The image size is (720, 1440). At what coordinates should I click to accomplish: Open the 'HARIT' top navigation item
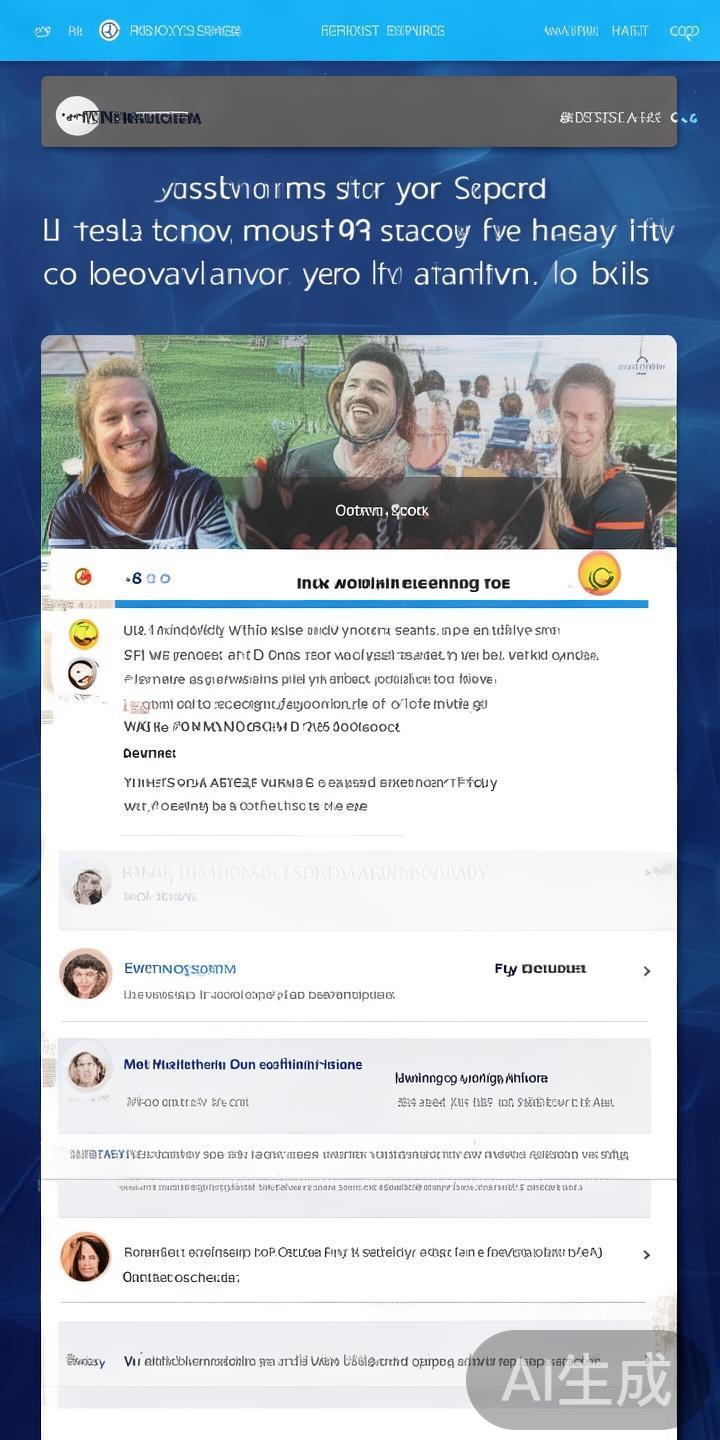[x=630, y=31]
